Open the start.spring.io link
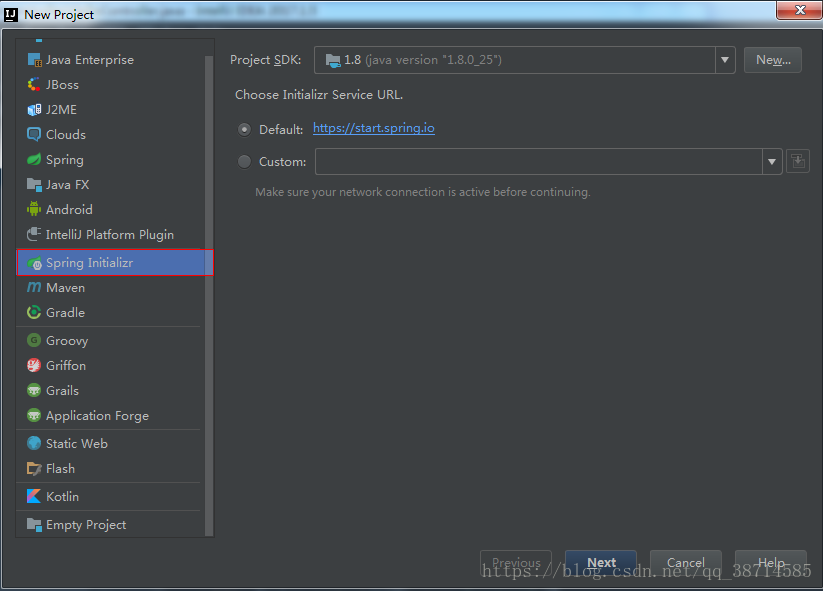 (x=374, y=128)
